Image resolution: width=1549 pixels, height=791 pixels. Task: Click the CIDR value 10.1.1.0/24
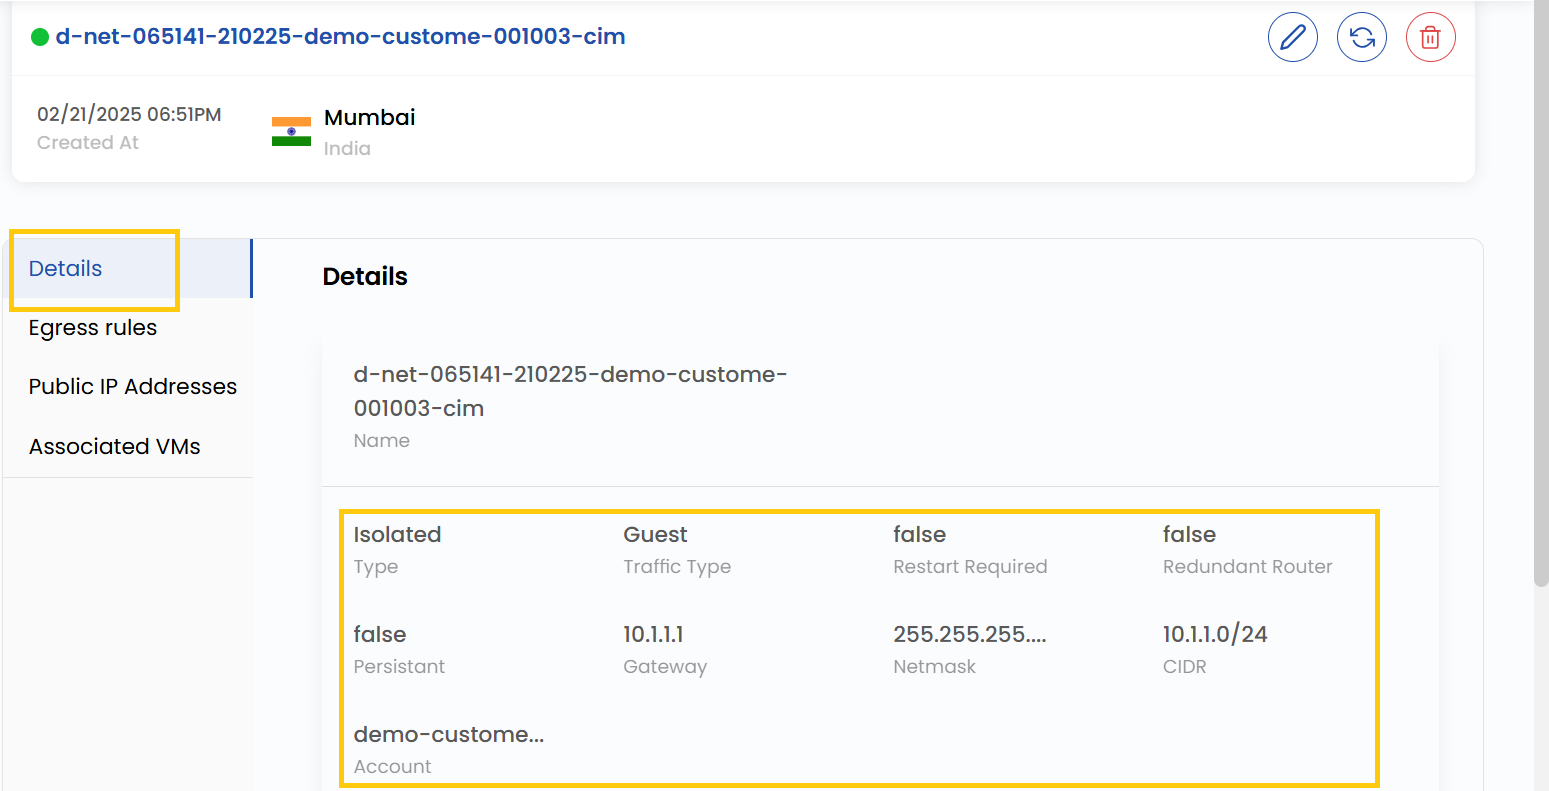(1214, 634)
